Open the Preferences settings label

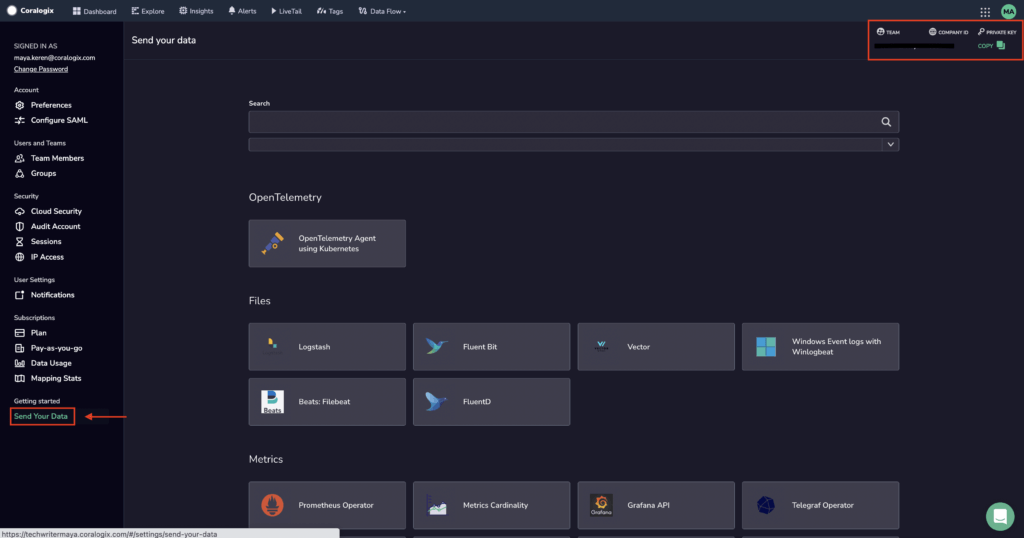click(51, 105)
